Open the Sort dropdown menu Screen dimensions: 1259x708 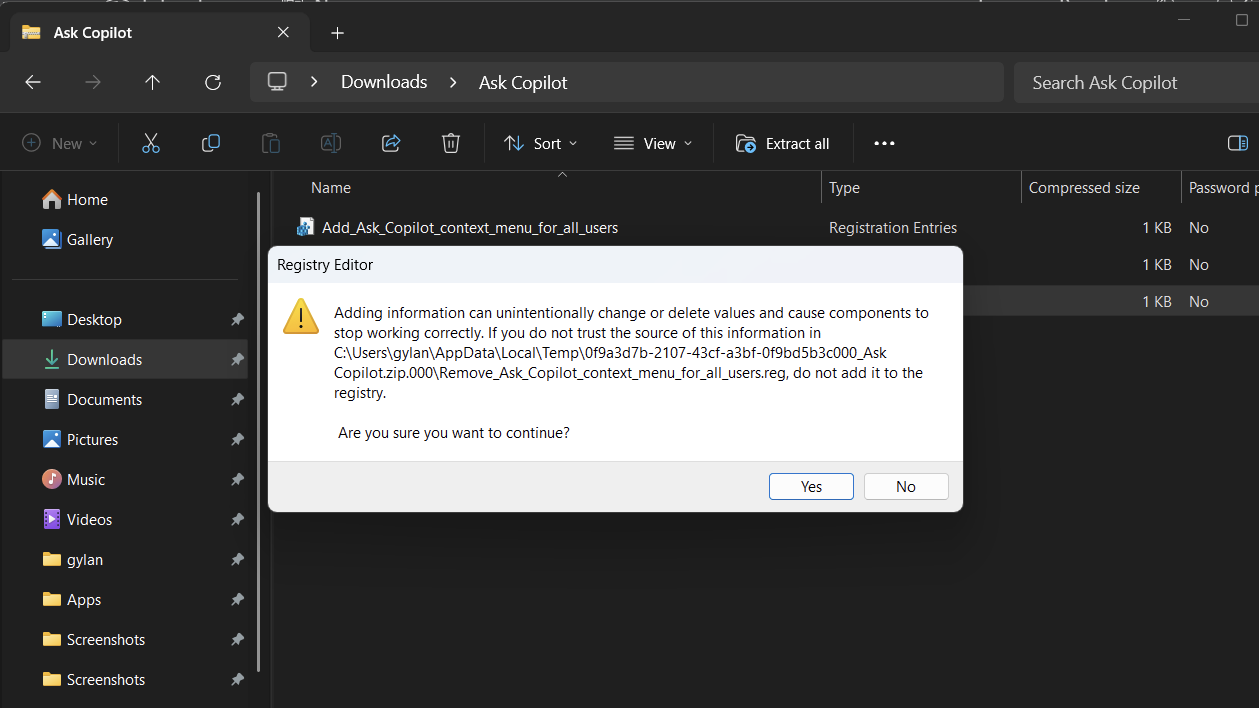point(541,143)
